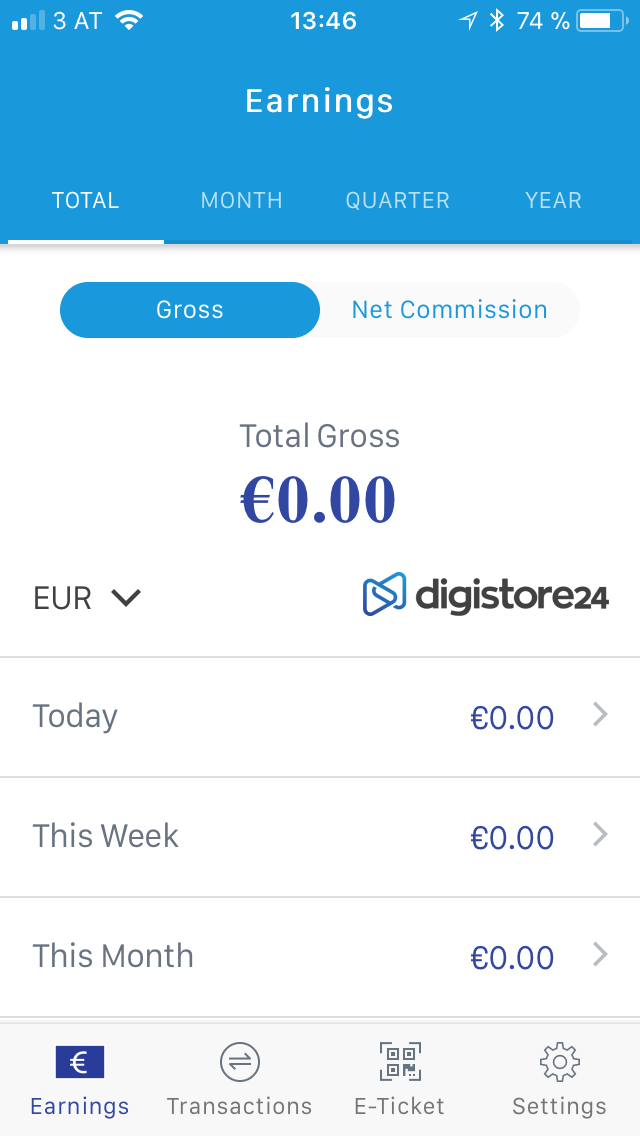
Task: Open the E-Ticket QR code icon
Action: click(400, 1062)
